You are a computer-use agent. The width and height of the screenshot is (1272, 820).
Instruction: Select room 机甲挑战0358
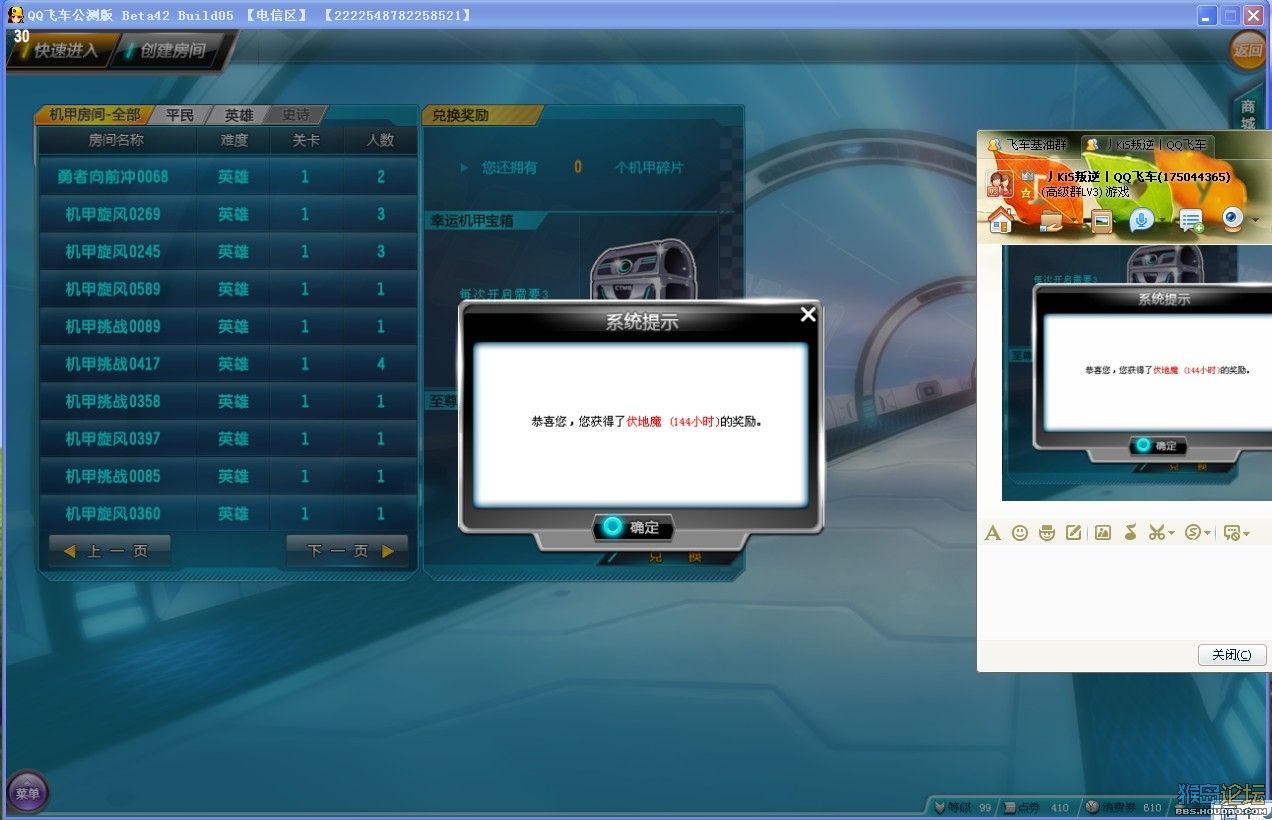228,402
